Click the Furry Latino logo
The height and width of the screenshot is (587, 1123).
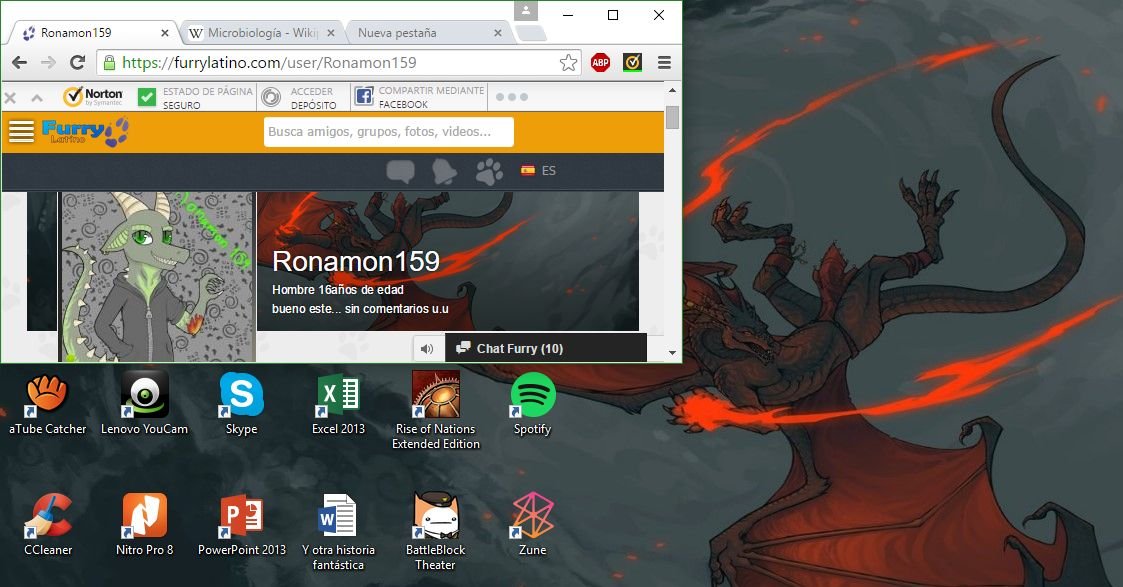coord(85,132)
